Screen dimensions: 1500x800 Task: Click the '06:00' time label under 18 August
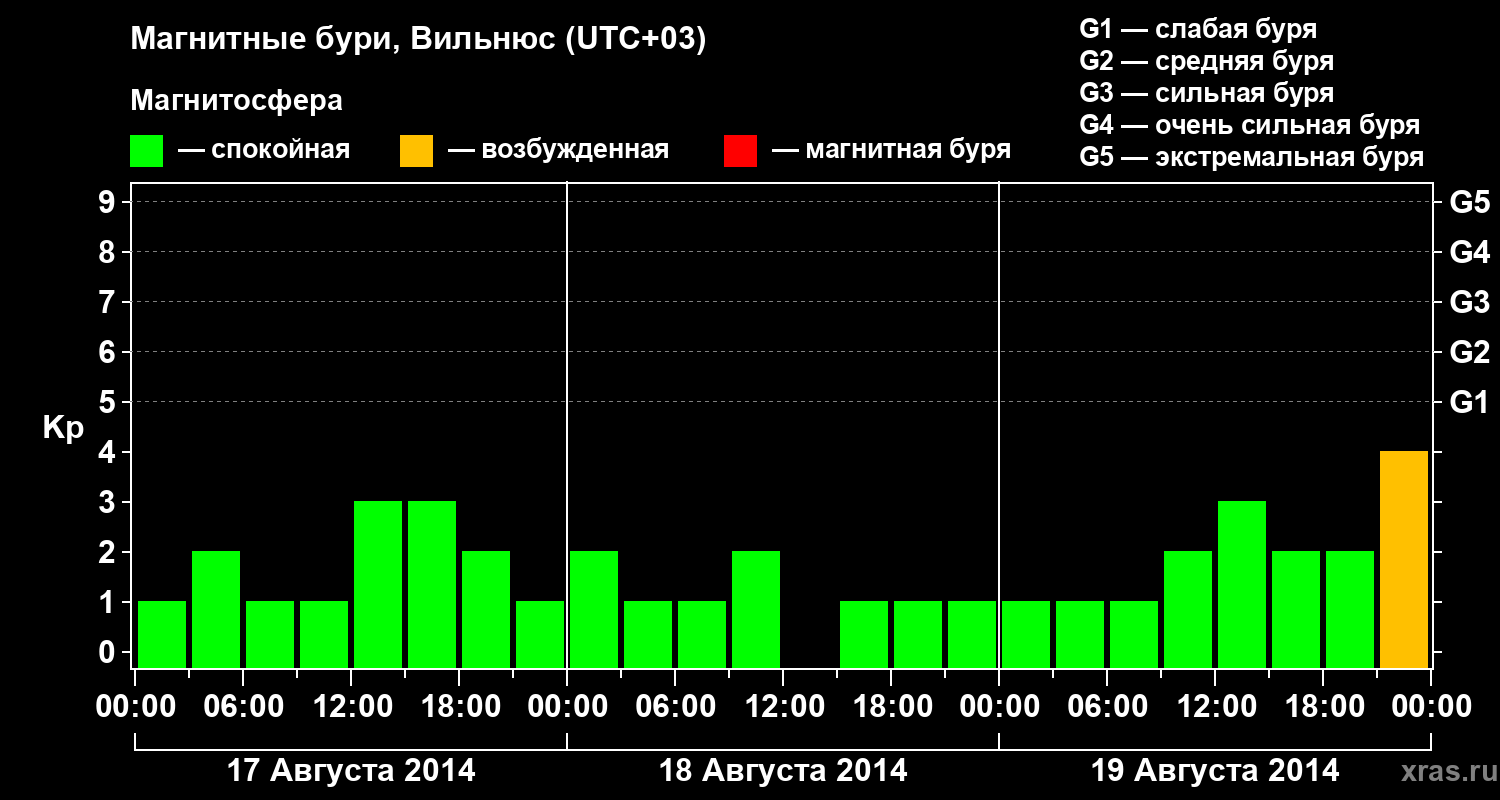674,707
